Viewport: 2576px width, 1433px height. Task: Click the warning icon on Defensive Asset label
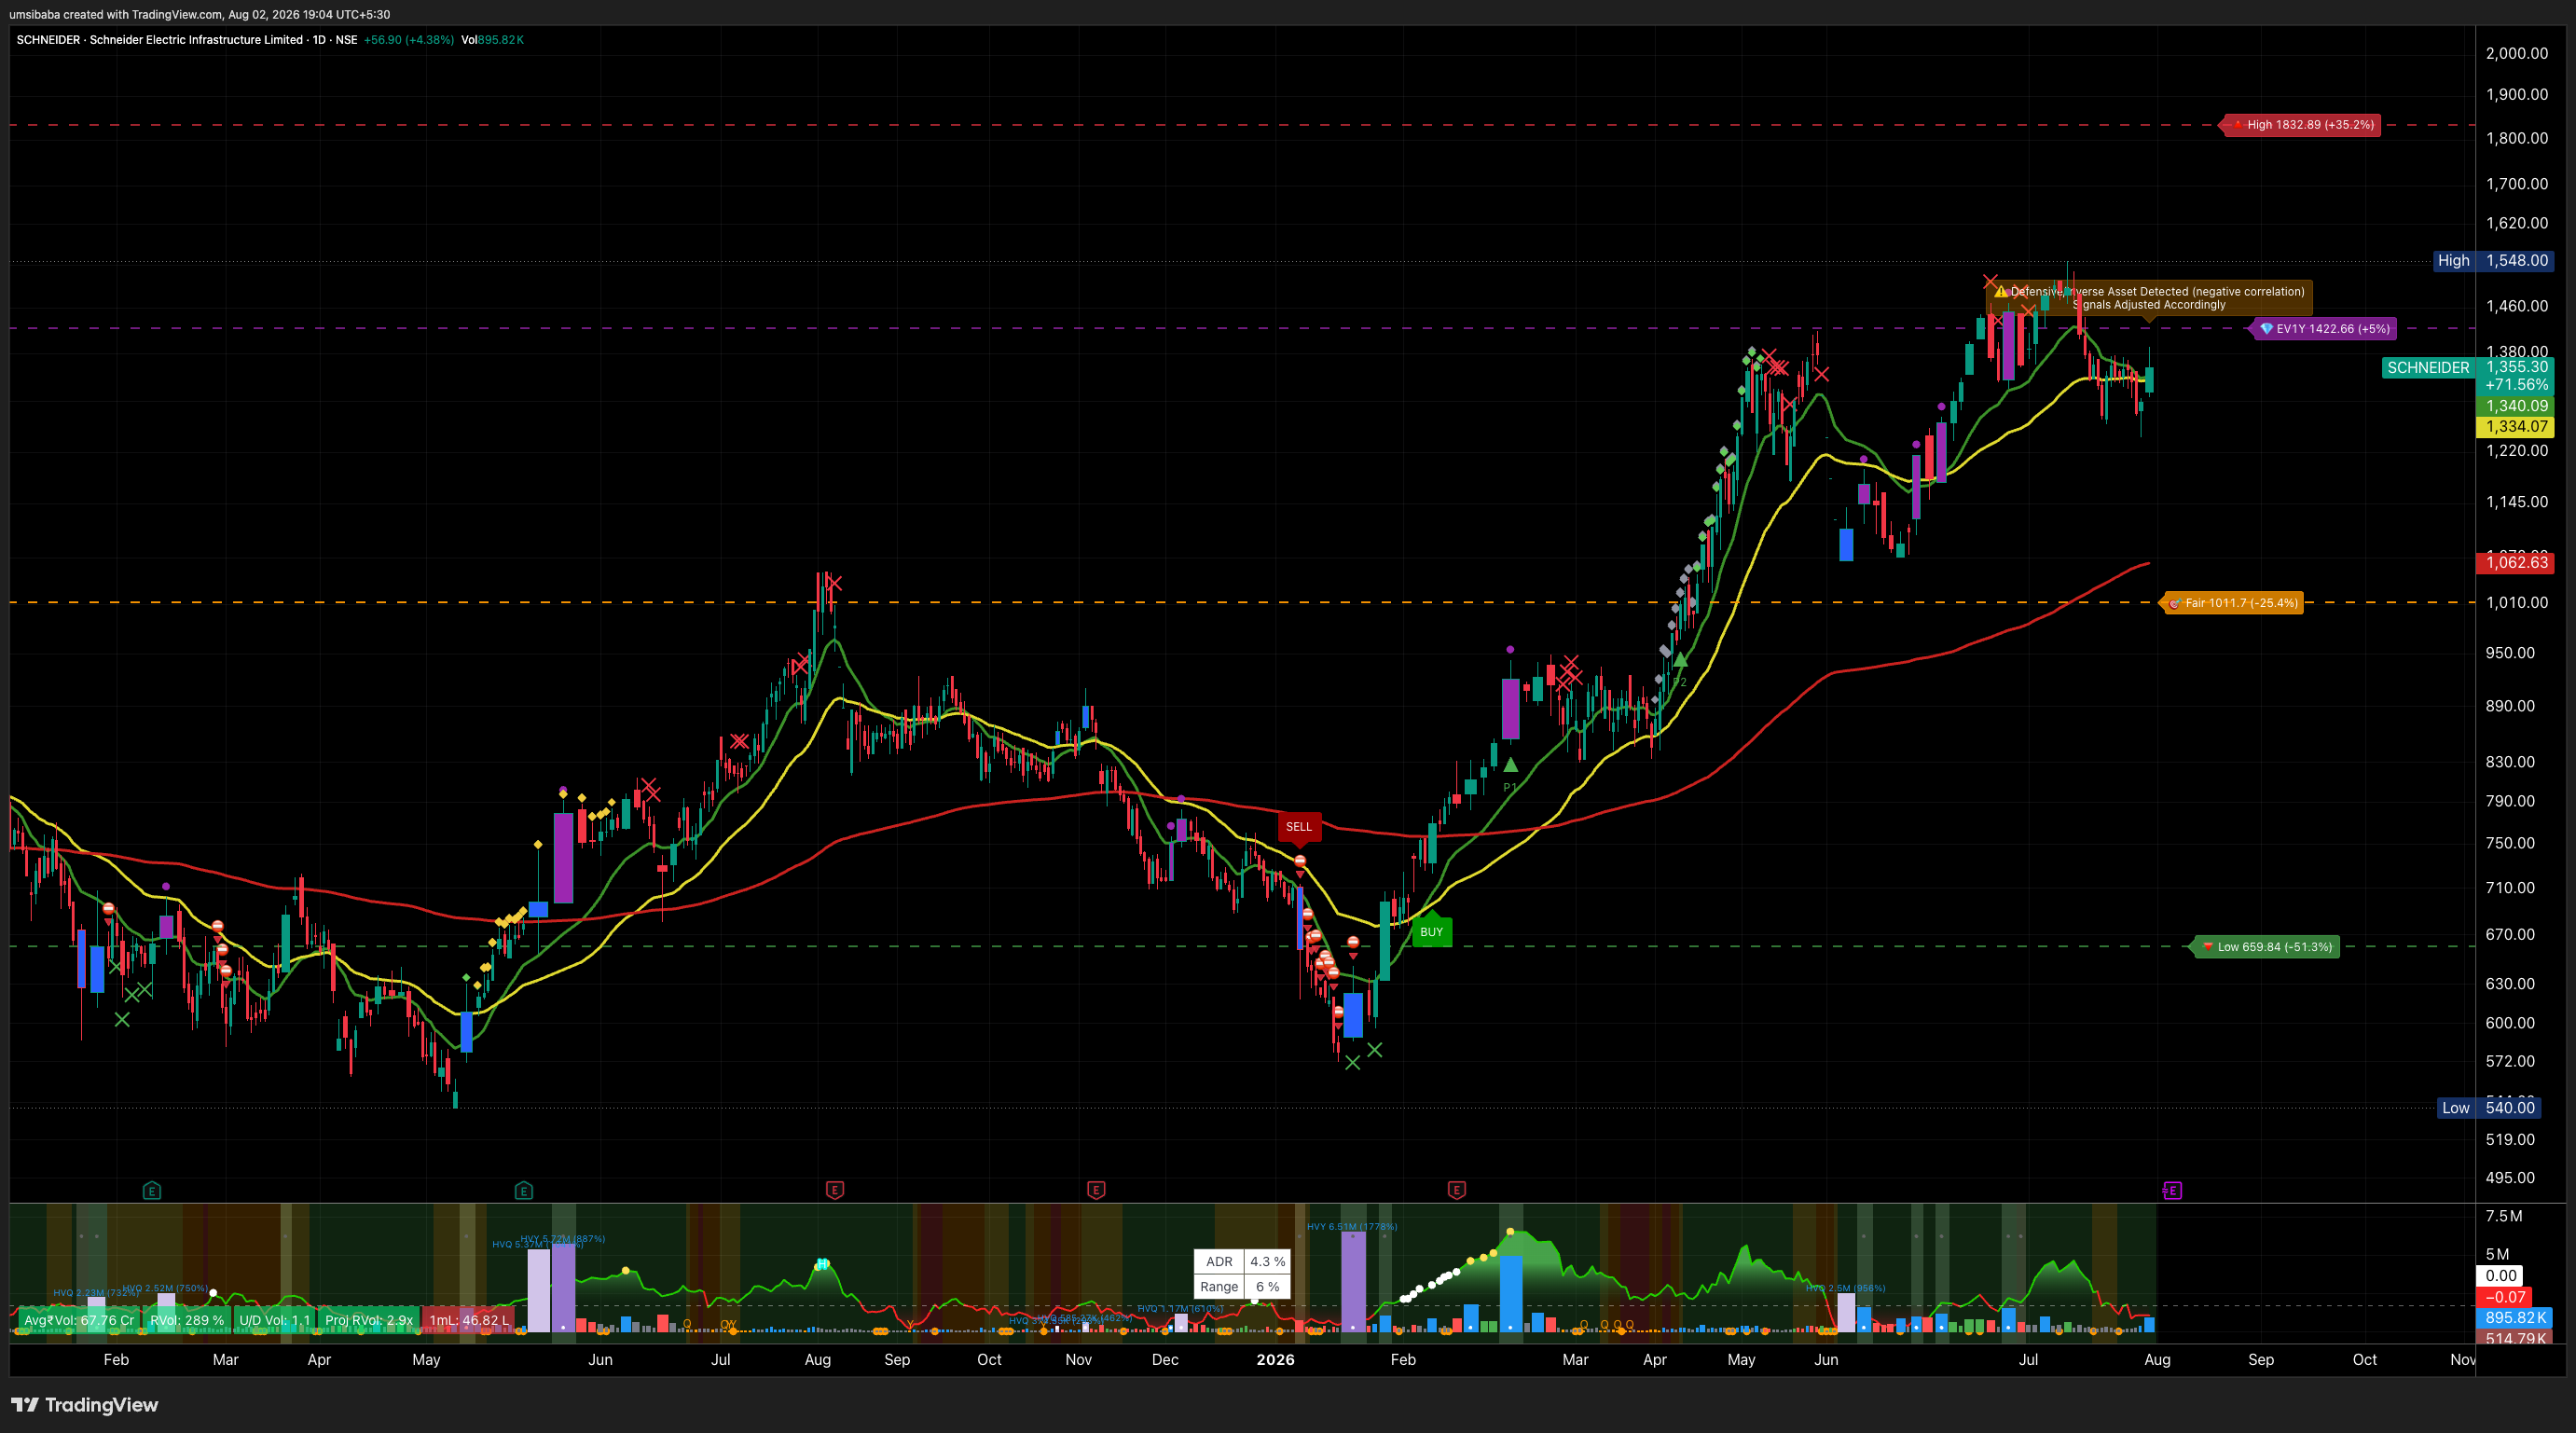tap(2001, 292)
